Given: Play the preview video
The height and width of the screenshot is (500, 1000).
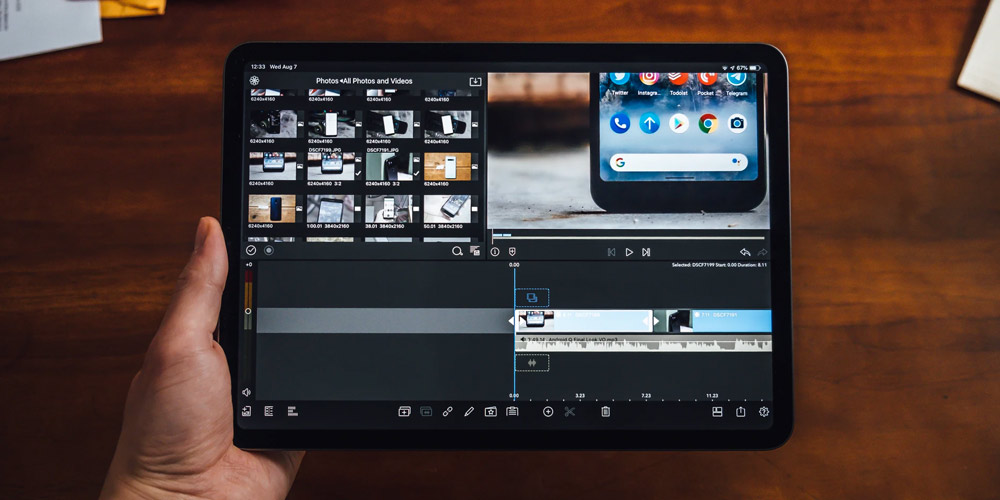Looking at the screenshot, I should (x=629, y=252).
